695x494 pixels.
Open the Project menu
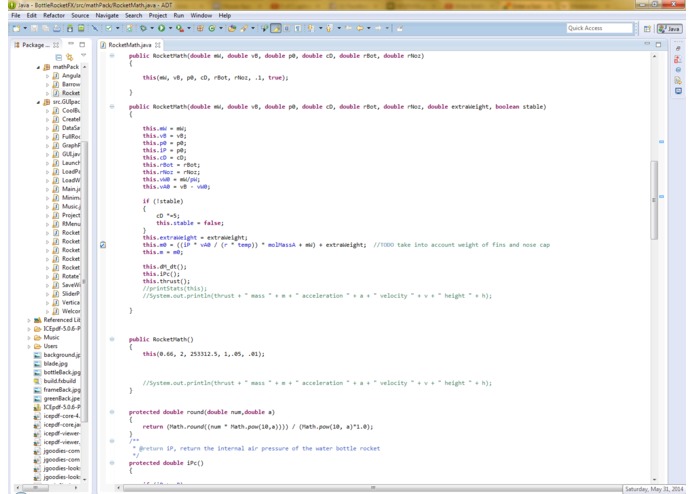[x=158, y=16]
